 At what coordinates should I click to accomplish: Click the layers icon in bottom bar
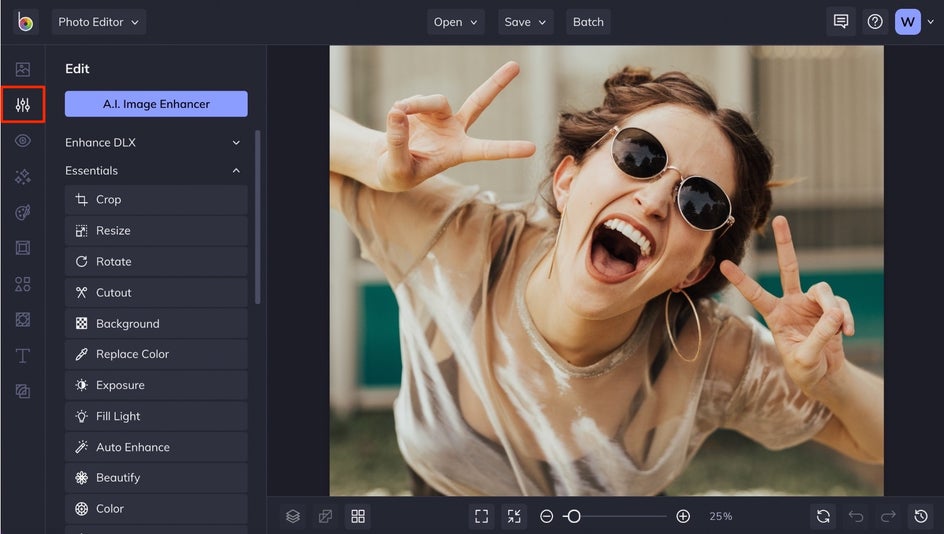(x=293, y=516)
